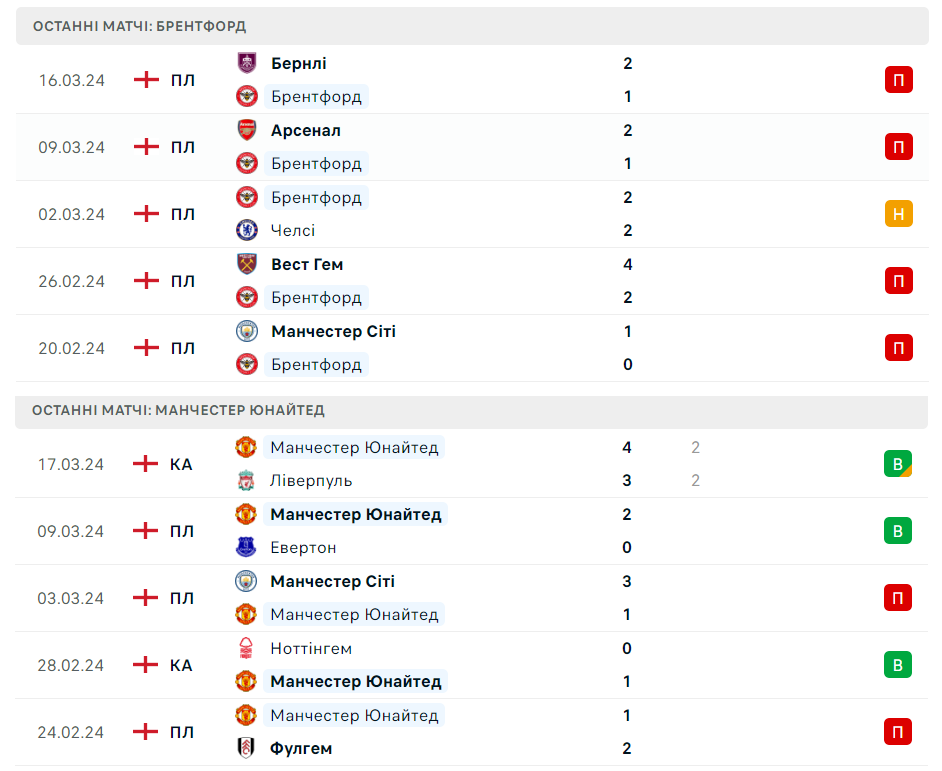The image size is (942, 771).
Task: Select the 'Останні матчі: Манчестер Юнайтед' header
Action: 178,410
